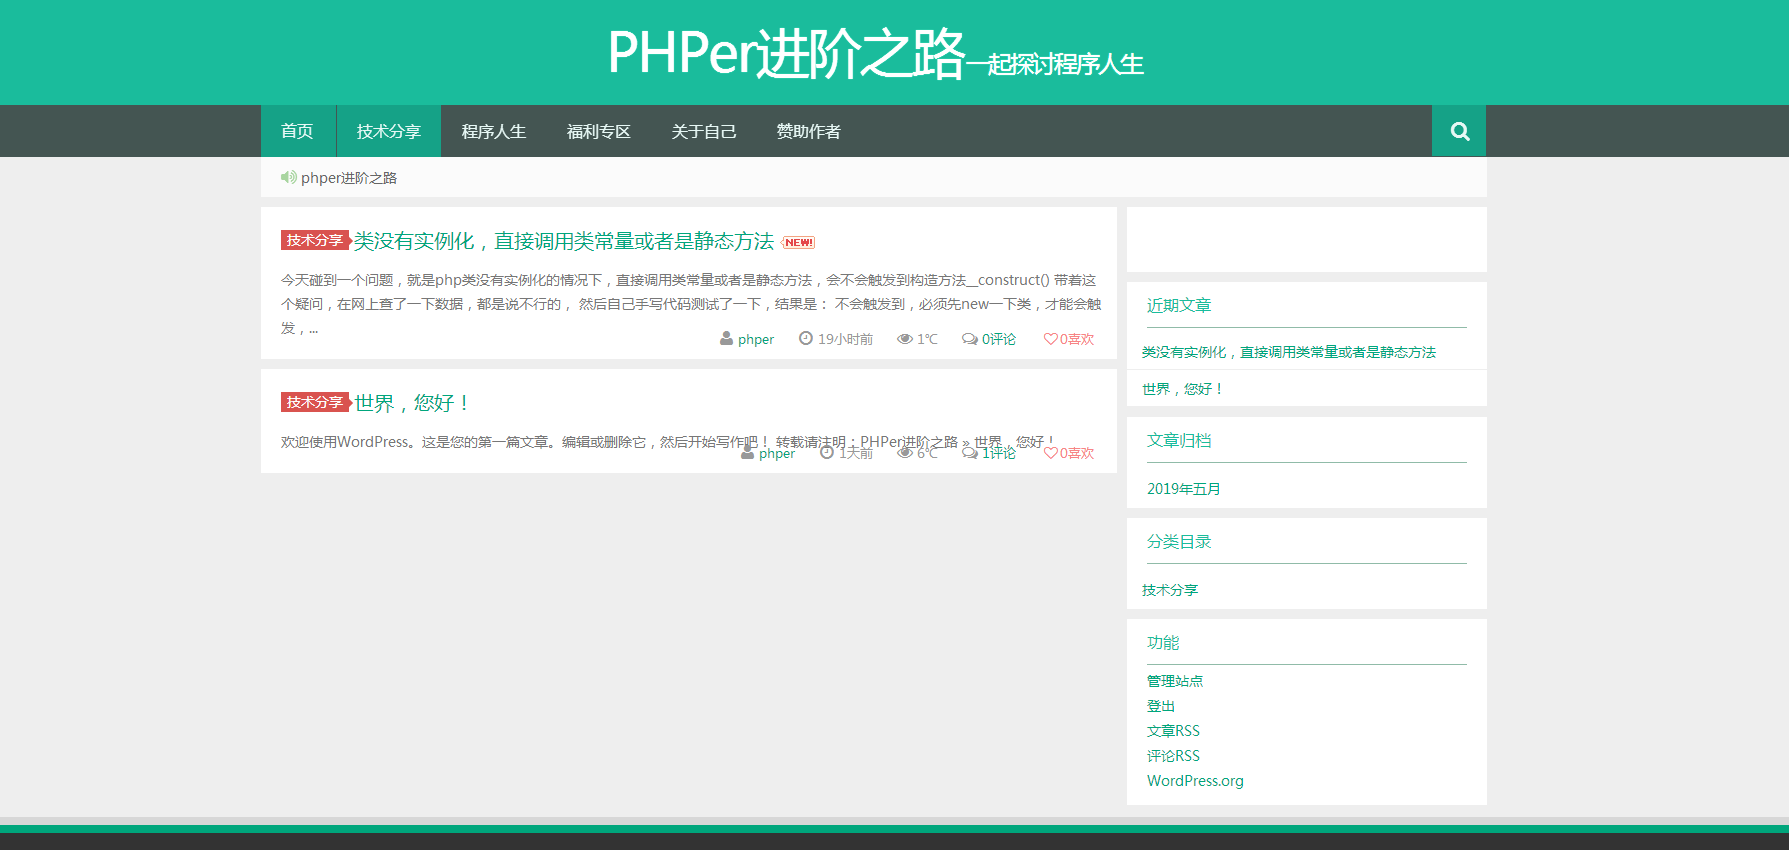Click the eye views icon beside 1℃
Screen dimensions: 1789x850
pos(904,339)
